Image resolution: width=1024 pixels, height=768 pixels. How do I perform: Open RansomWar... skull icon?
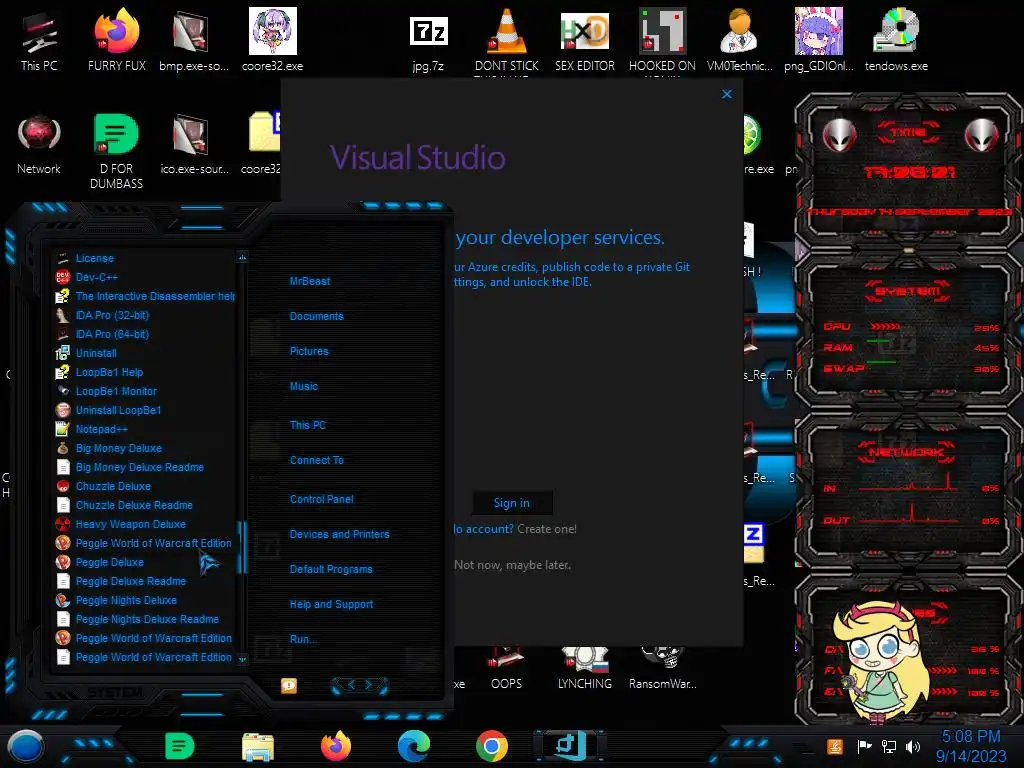point(662,667)
